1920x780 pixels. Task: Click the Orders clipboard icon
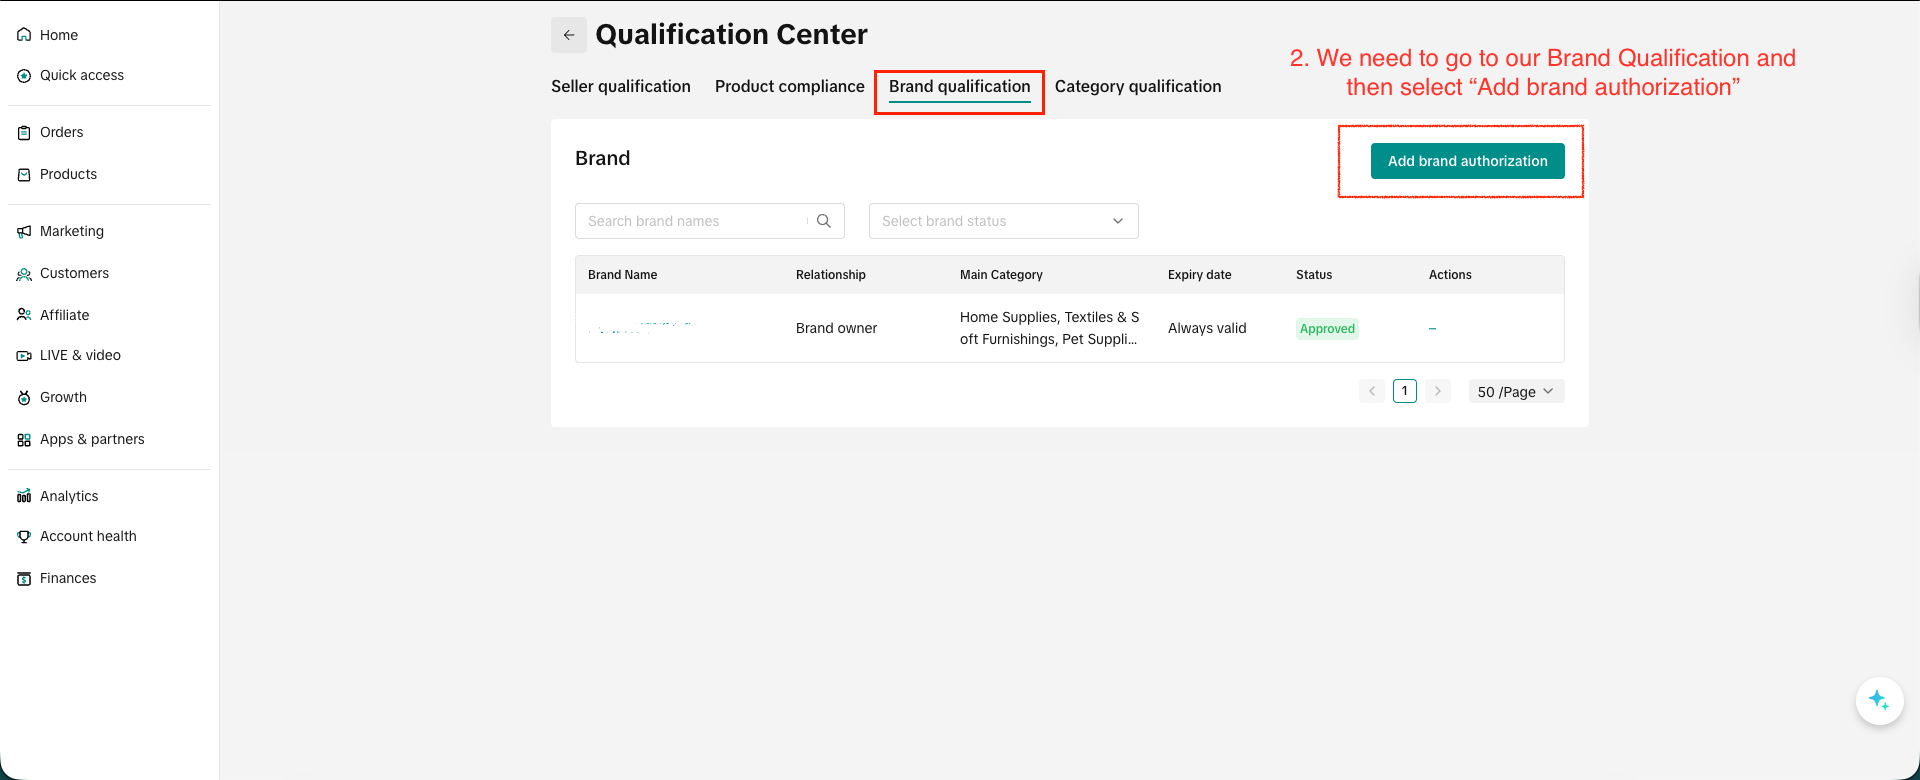click(x=24, y=133)
